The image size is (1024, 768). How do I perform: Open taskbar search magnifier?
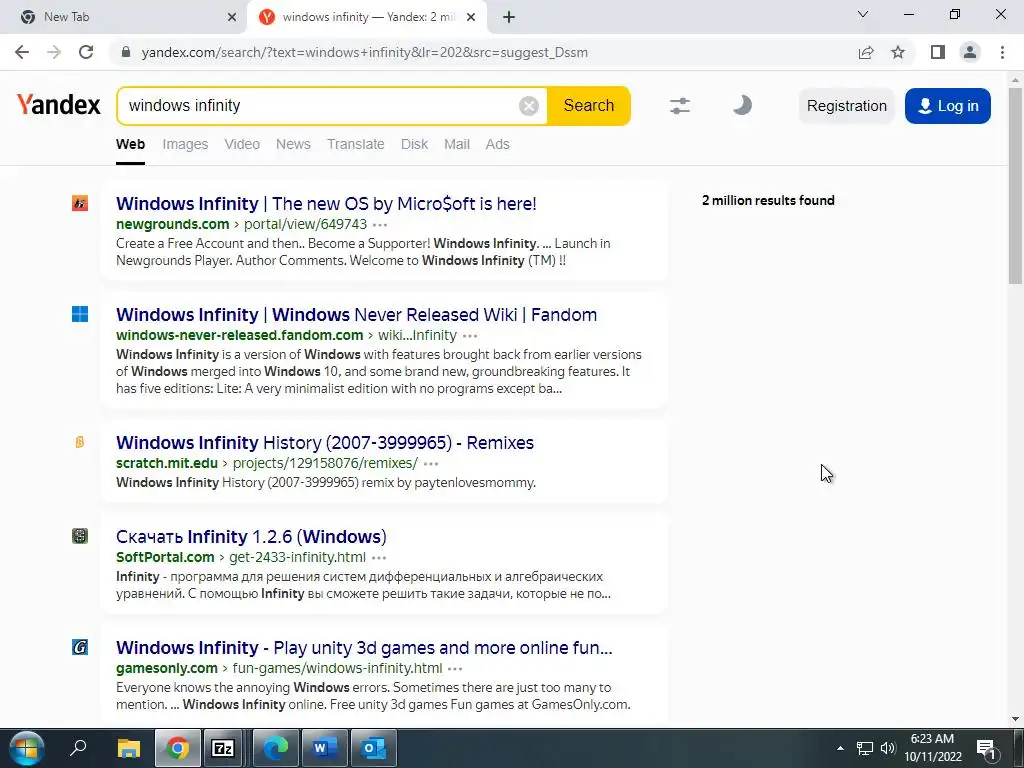78,748
